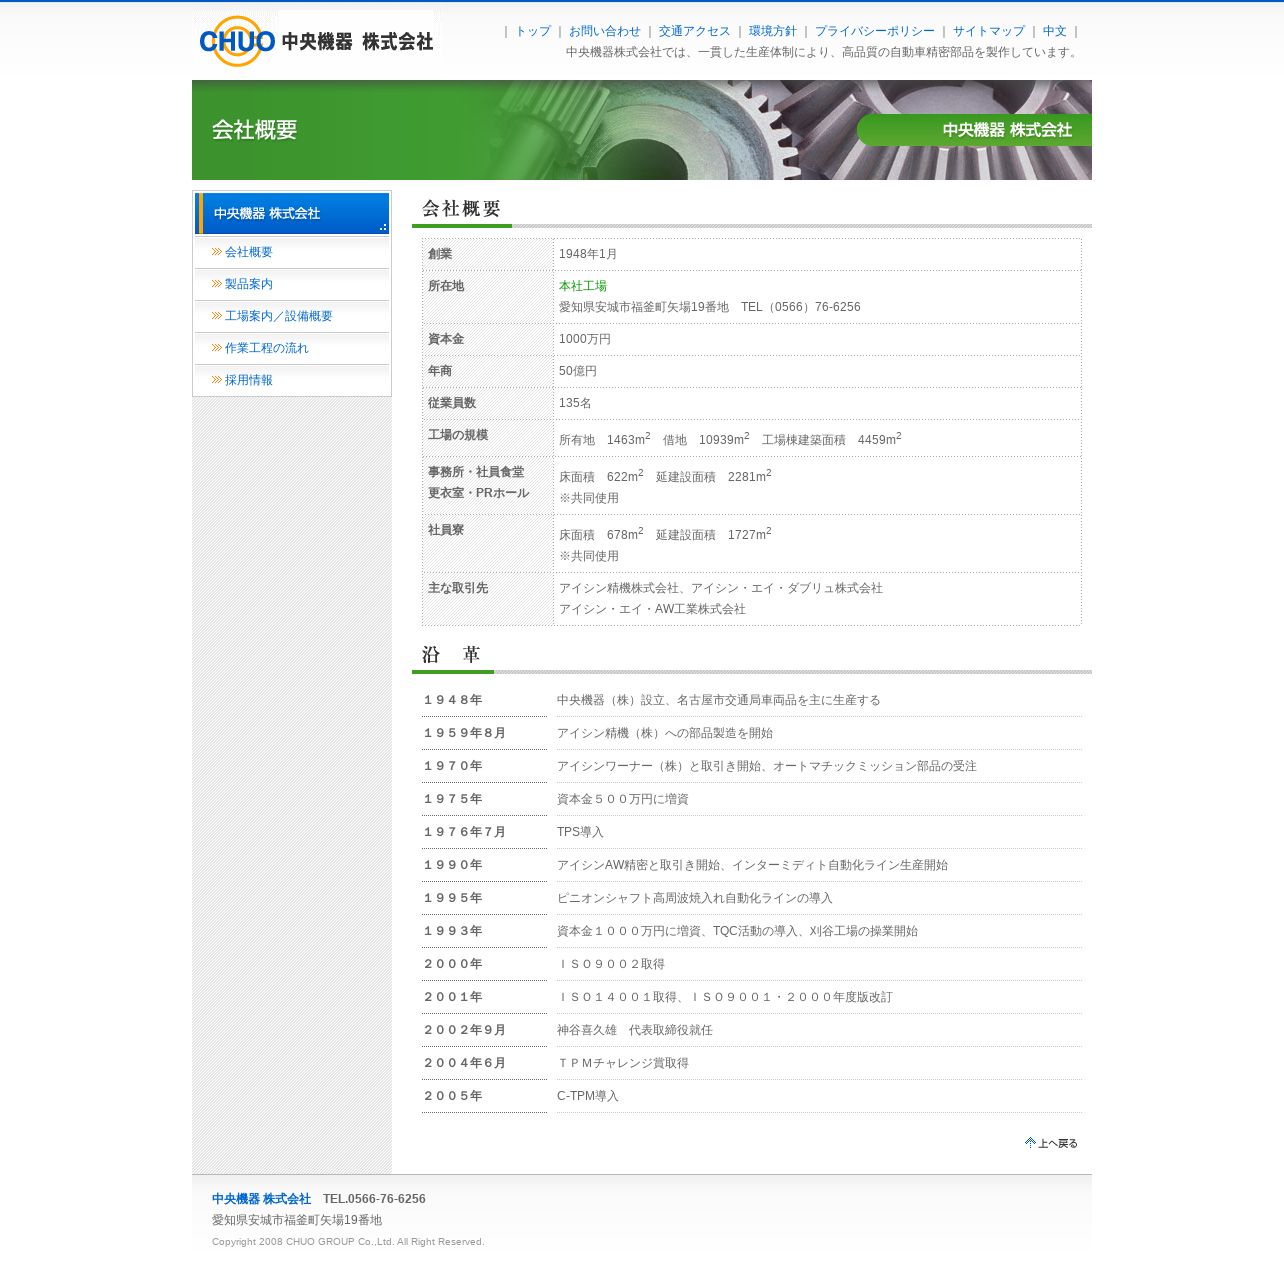Select 製品案内 in the sidebar menu
Viewport: 1284px width, 1267px height.
[x=248, y=284]
